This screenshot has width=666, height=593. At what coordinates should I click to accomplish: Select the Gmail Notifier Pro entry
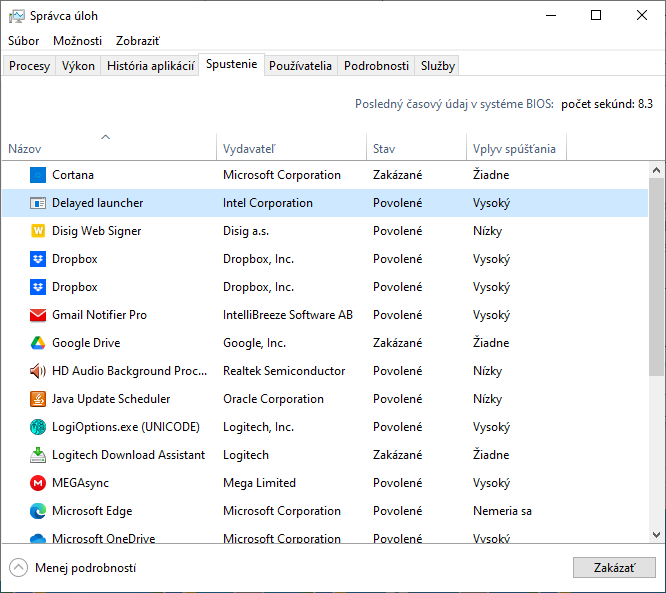[99, 315]
